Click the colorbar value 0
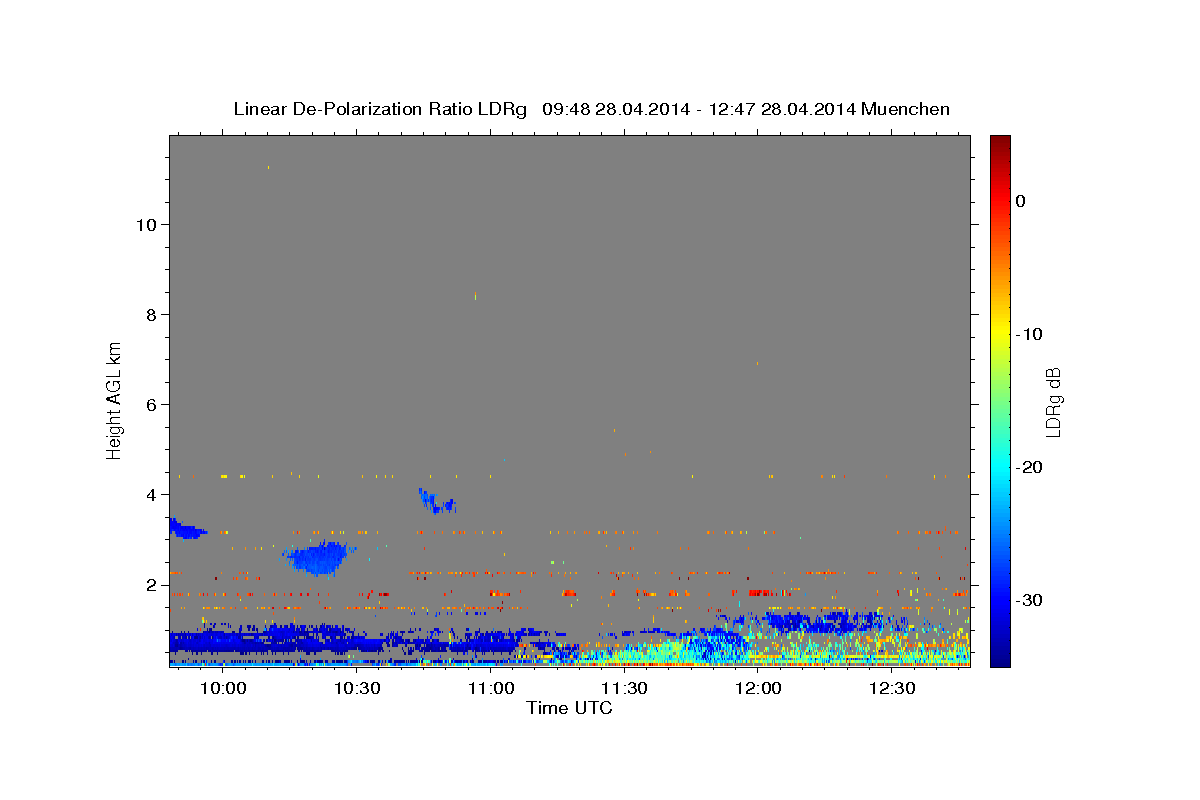Viewport: 1200px width, 800px height. pyautogui.click(x=1021, y=201)
